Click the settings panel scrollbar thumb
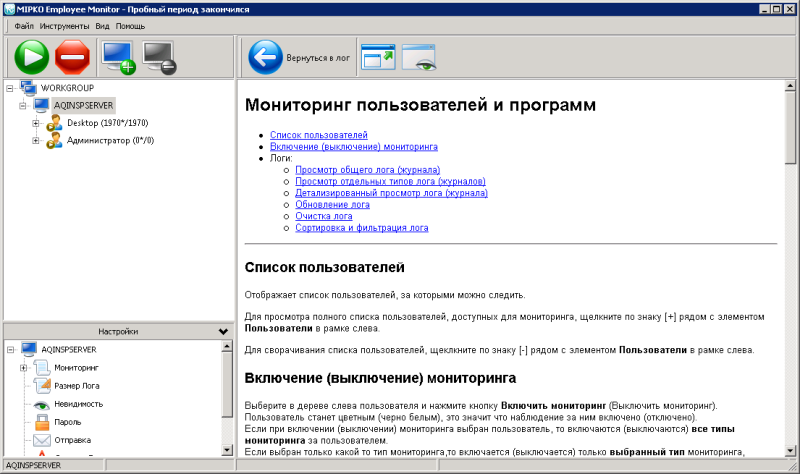The height and width of the screenshot is (474, 800). click(227, 385)
